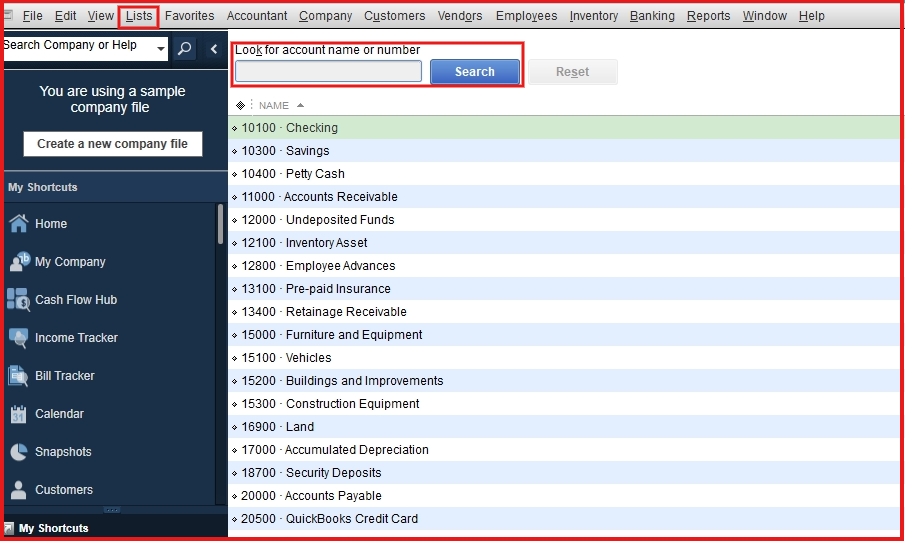Select 20000 Accounts Payable row
The height and width of the screenshot is (541, 905).
pyautogui.click(x=564, y=496)
